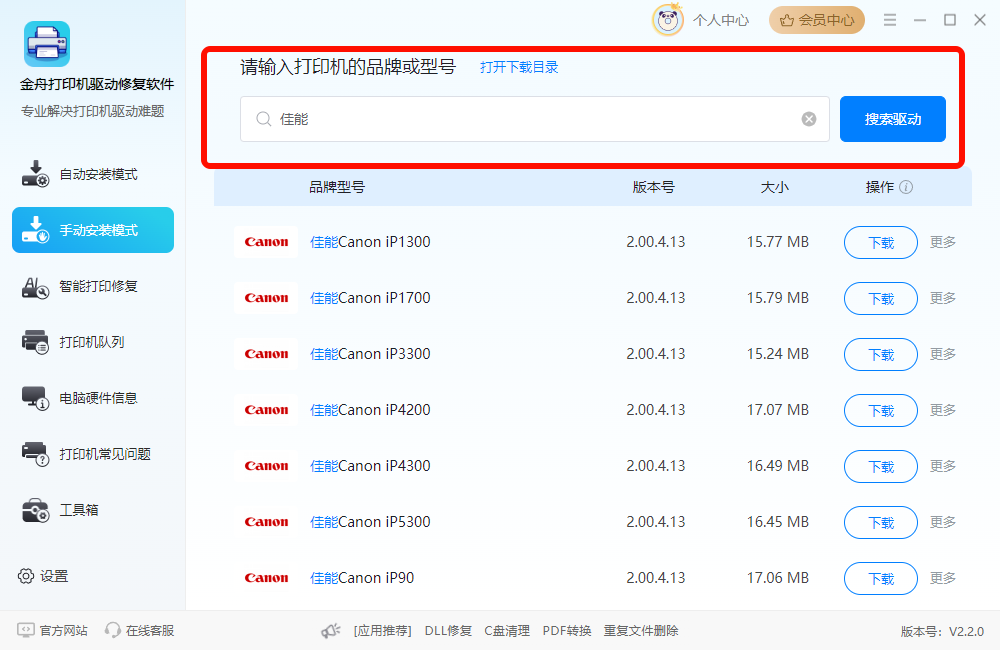1000x650 pixels.
Task: Click the info icon beside 操作
Action: [x=906, y=187]
